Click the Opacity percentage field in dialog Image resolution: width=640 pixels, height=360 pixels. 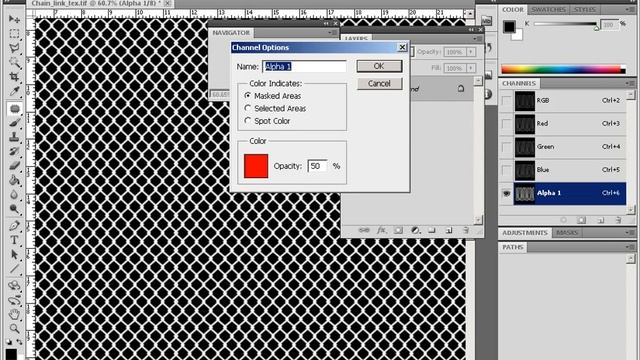click(318, 166)
